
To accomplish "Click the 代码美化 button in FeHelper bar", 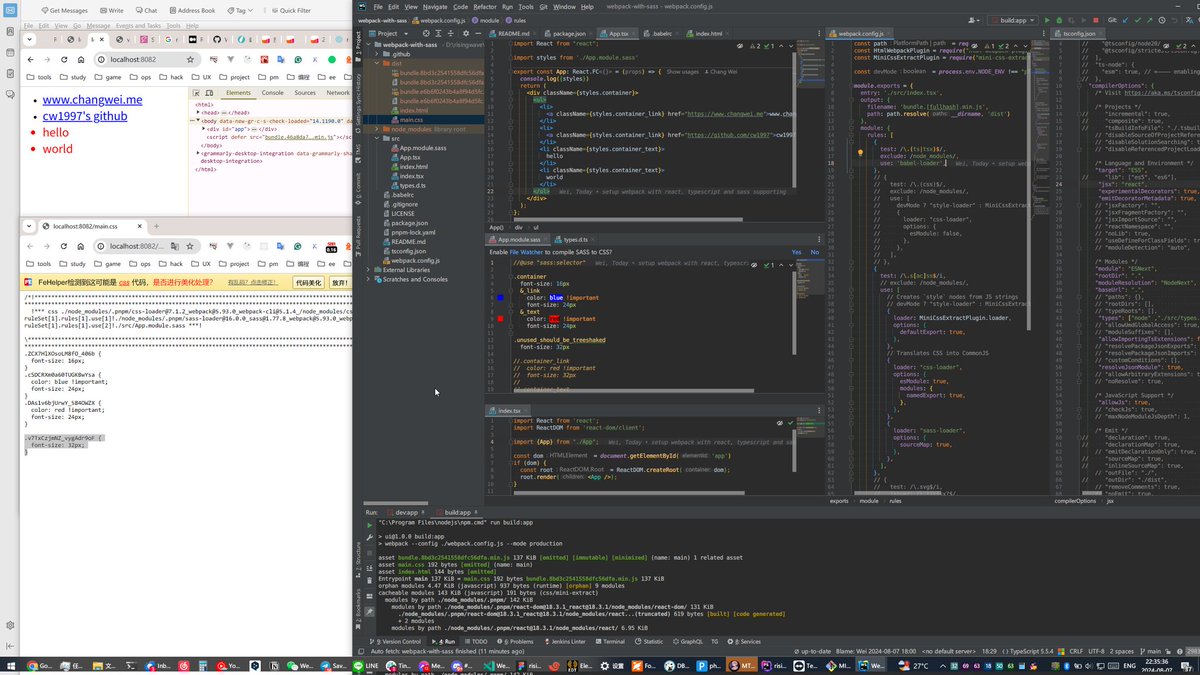I will click(x=307, y=283).
